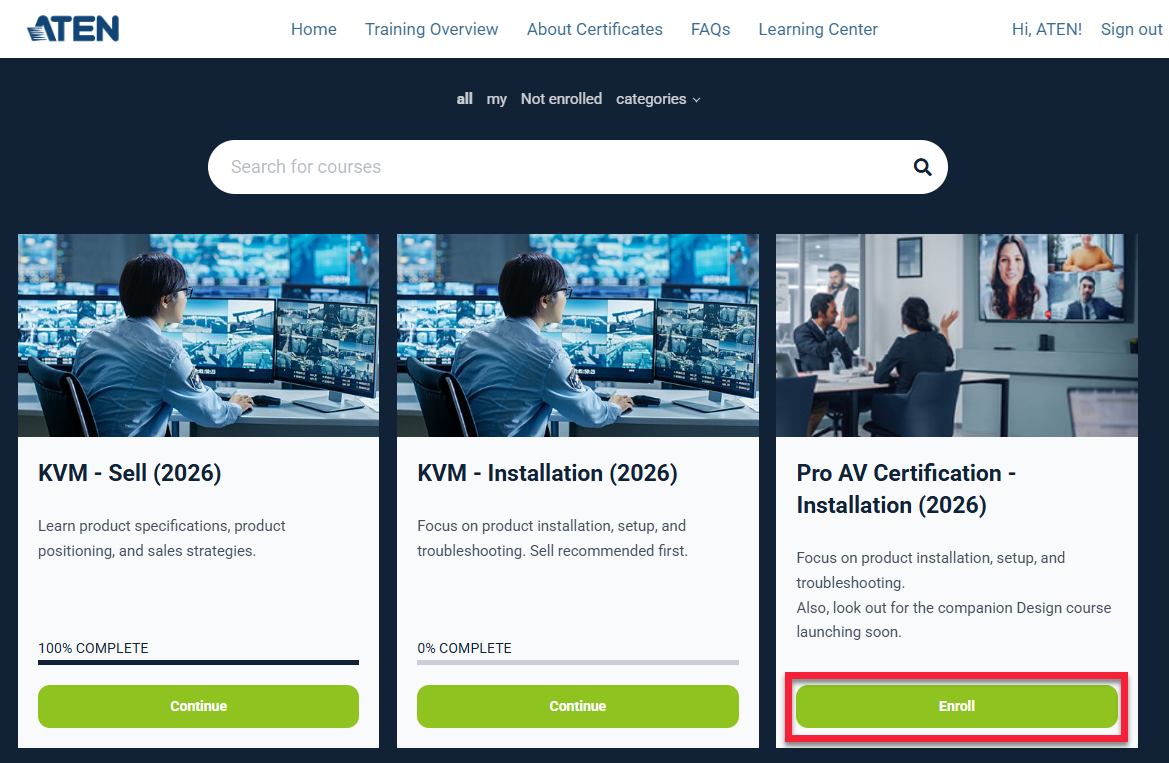The height and width of the screenshot is (763, 1169).
Task: Navigate to Learning Center
Action: (817, 29)
